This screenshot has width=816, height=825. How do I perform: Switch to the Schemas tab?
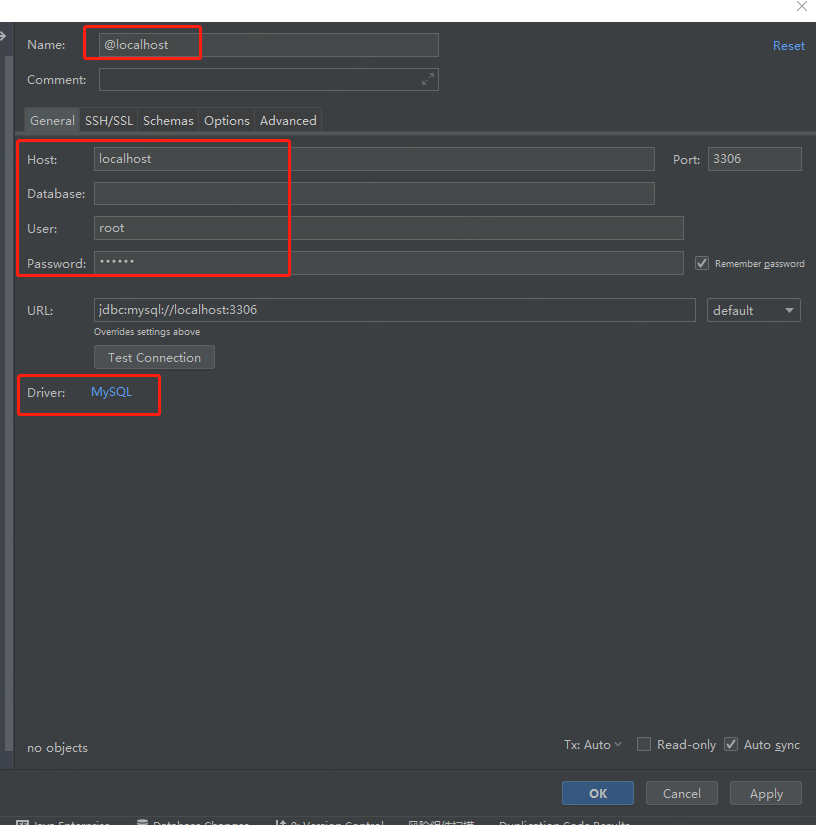point(167,120)
